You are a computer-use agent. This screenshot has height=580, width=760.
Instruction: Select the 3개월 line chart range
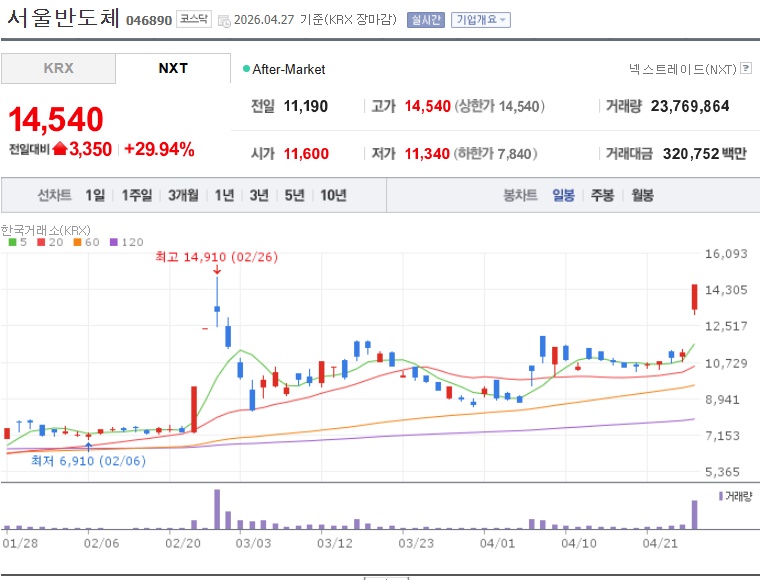[183, 195]
